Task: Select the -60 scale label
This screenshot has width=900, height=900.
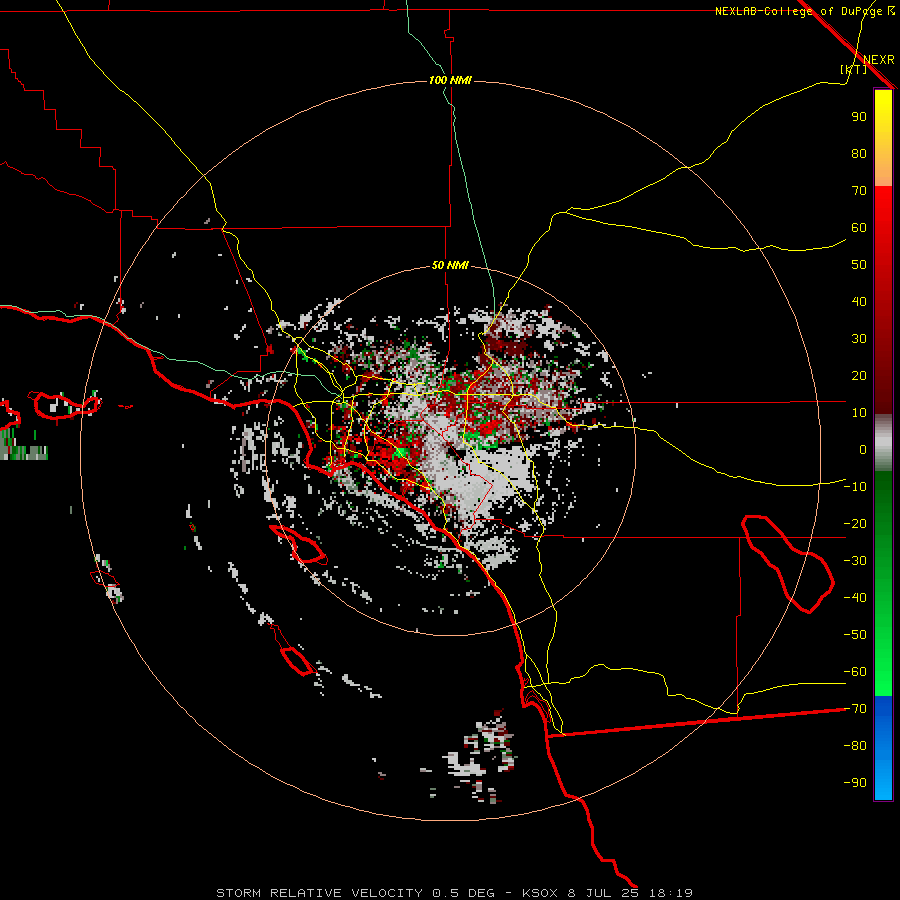Action: coord(855,672)
